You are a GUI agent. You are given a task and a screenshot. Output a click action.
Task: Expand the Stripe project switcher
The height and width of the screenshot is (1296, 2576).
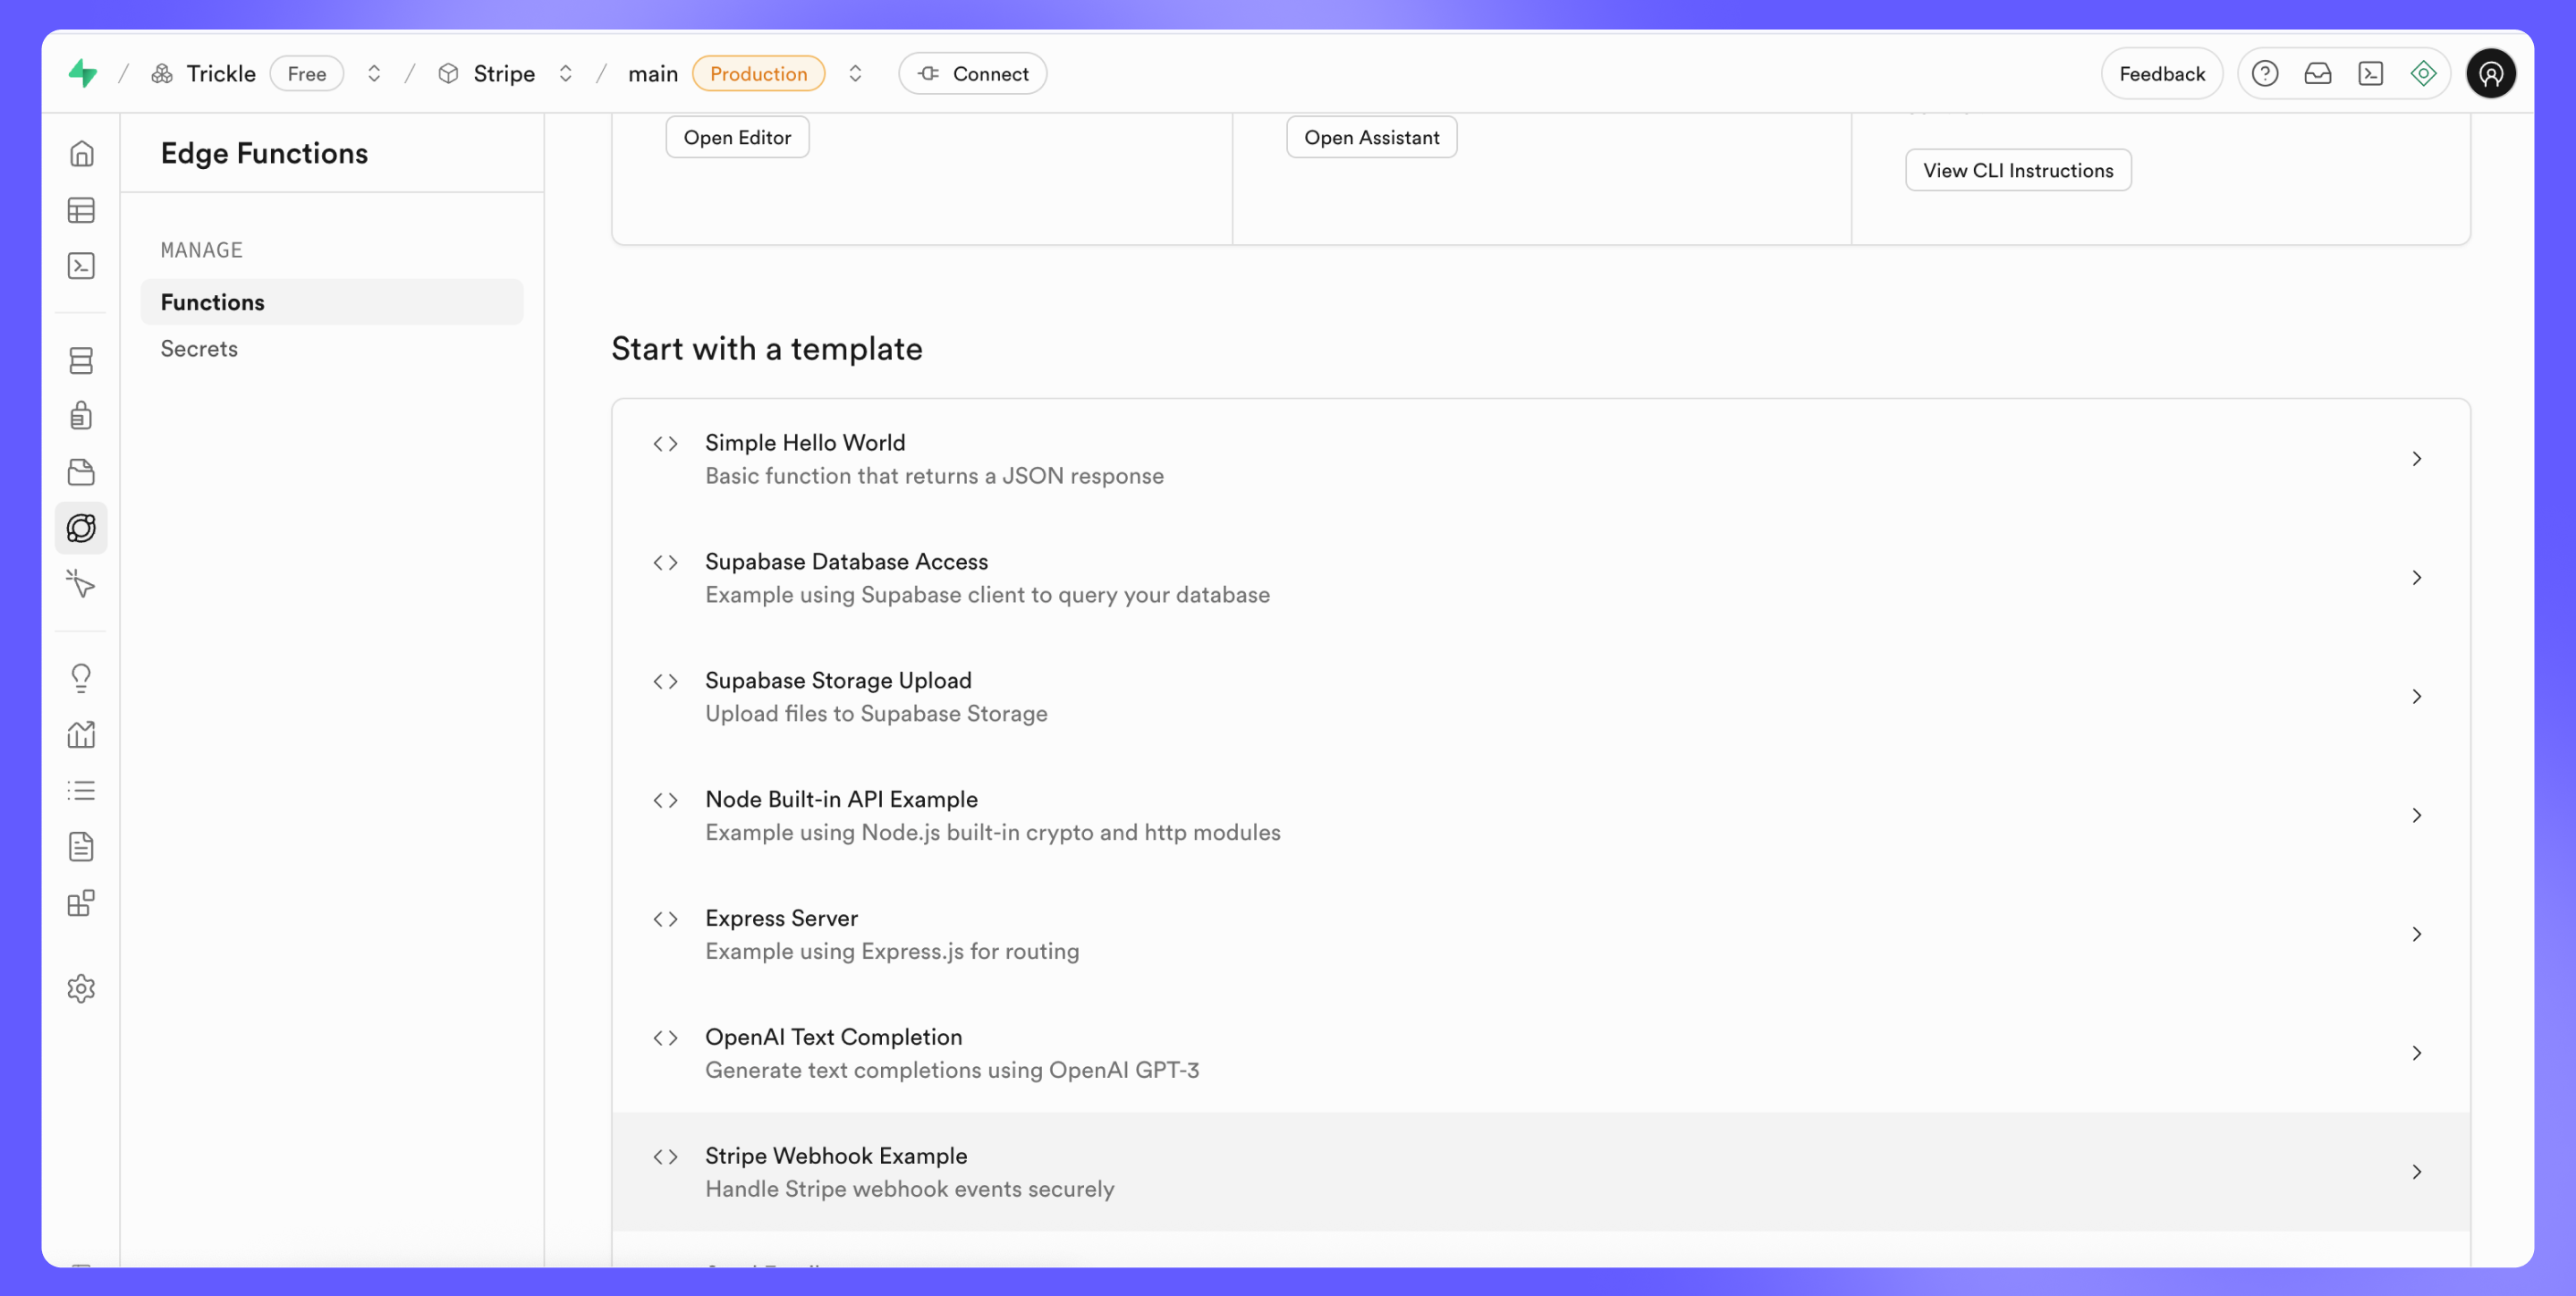[x=566, y=74]
